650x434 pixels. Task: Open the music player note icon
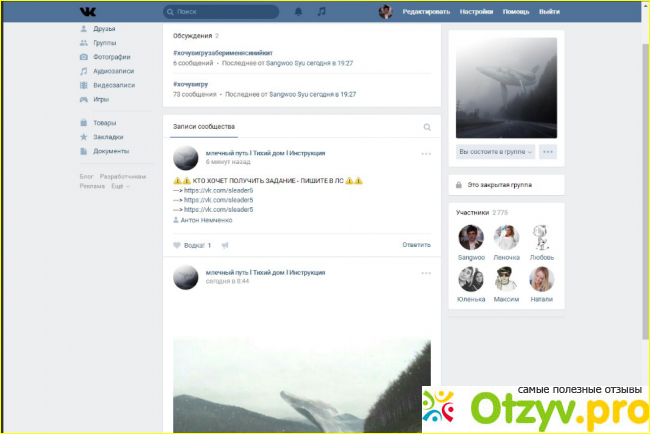pos(321,12)
